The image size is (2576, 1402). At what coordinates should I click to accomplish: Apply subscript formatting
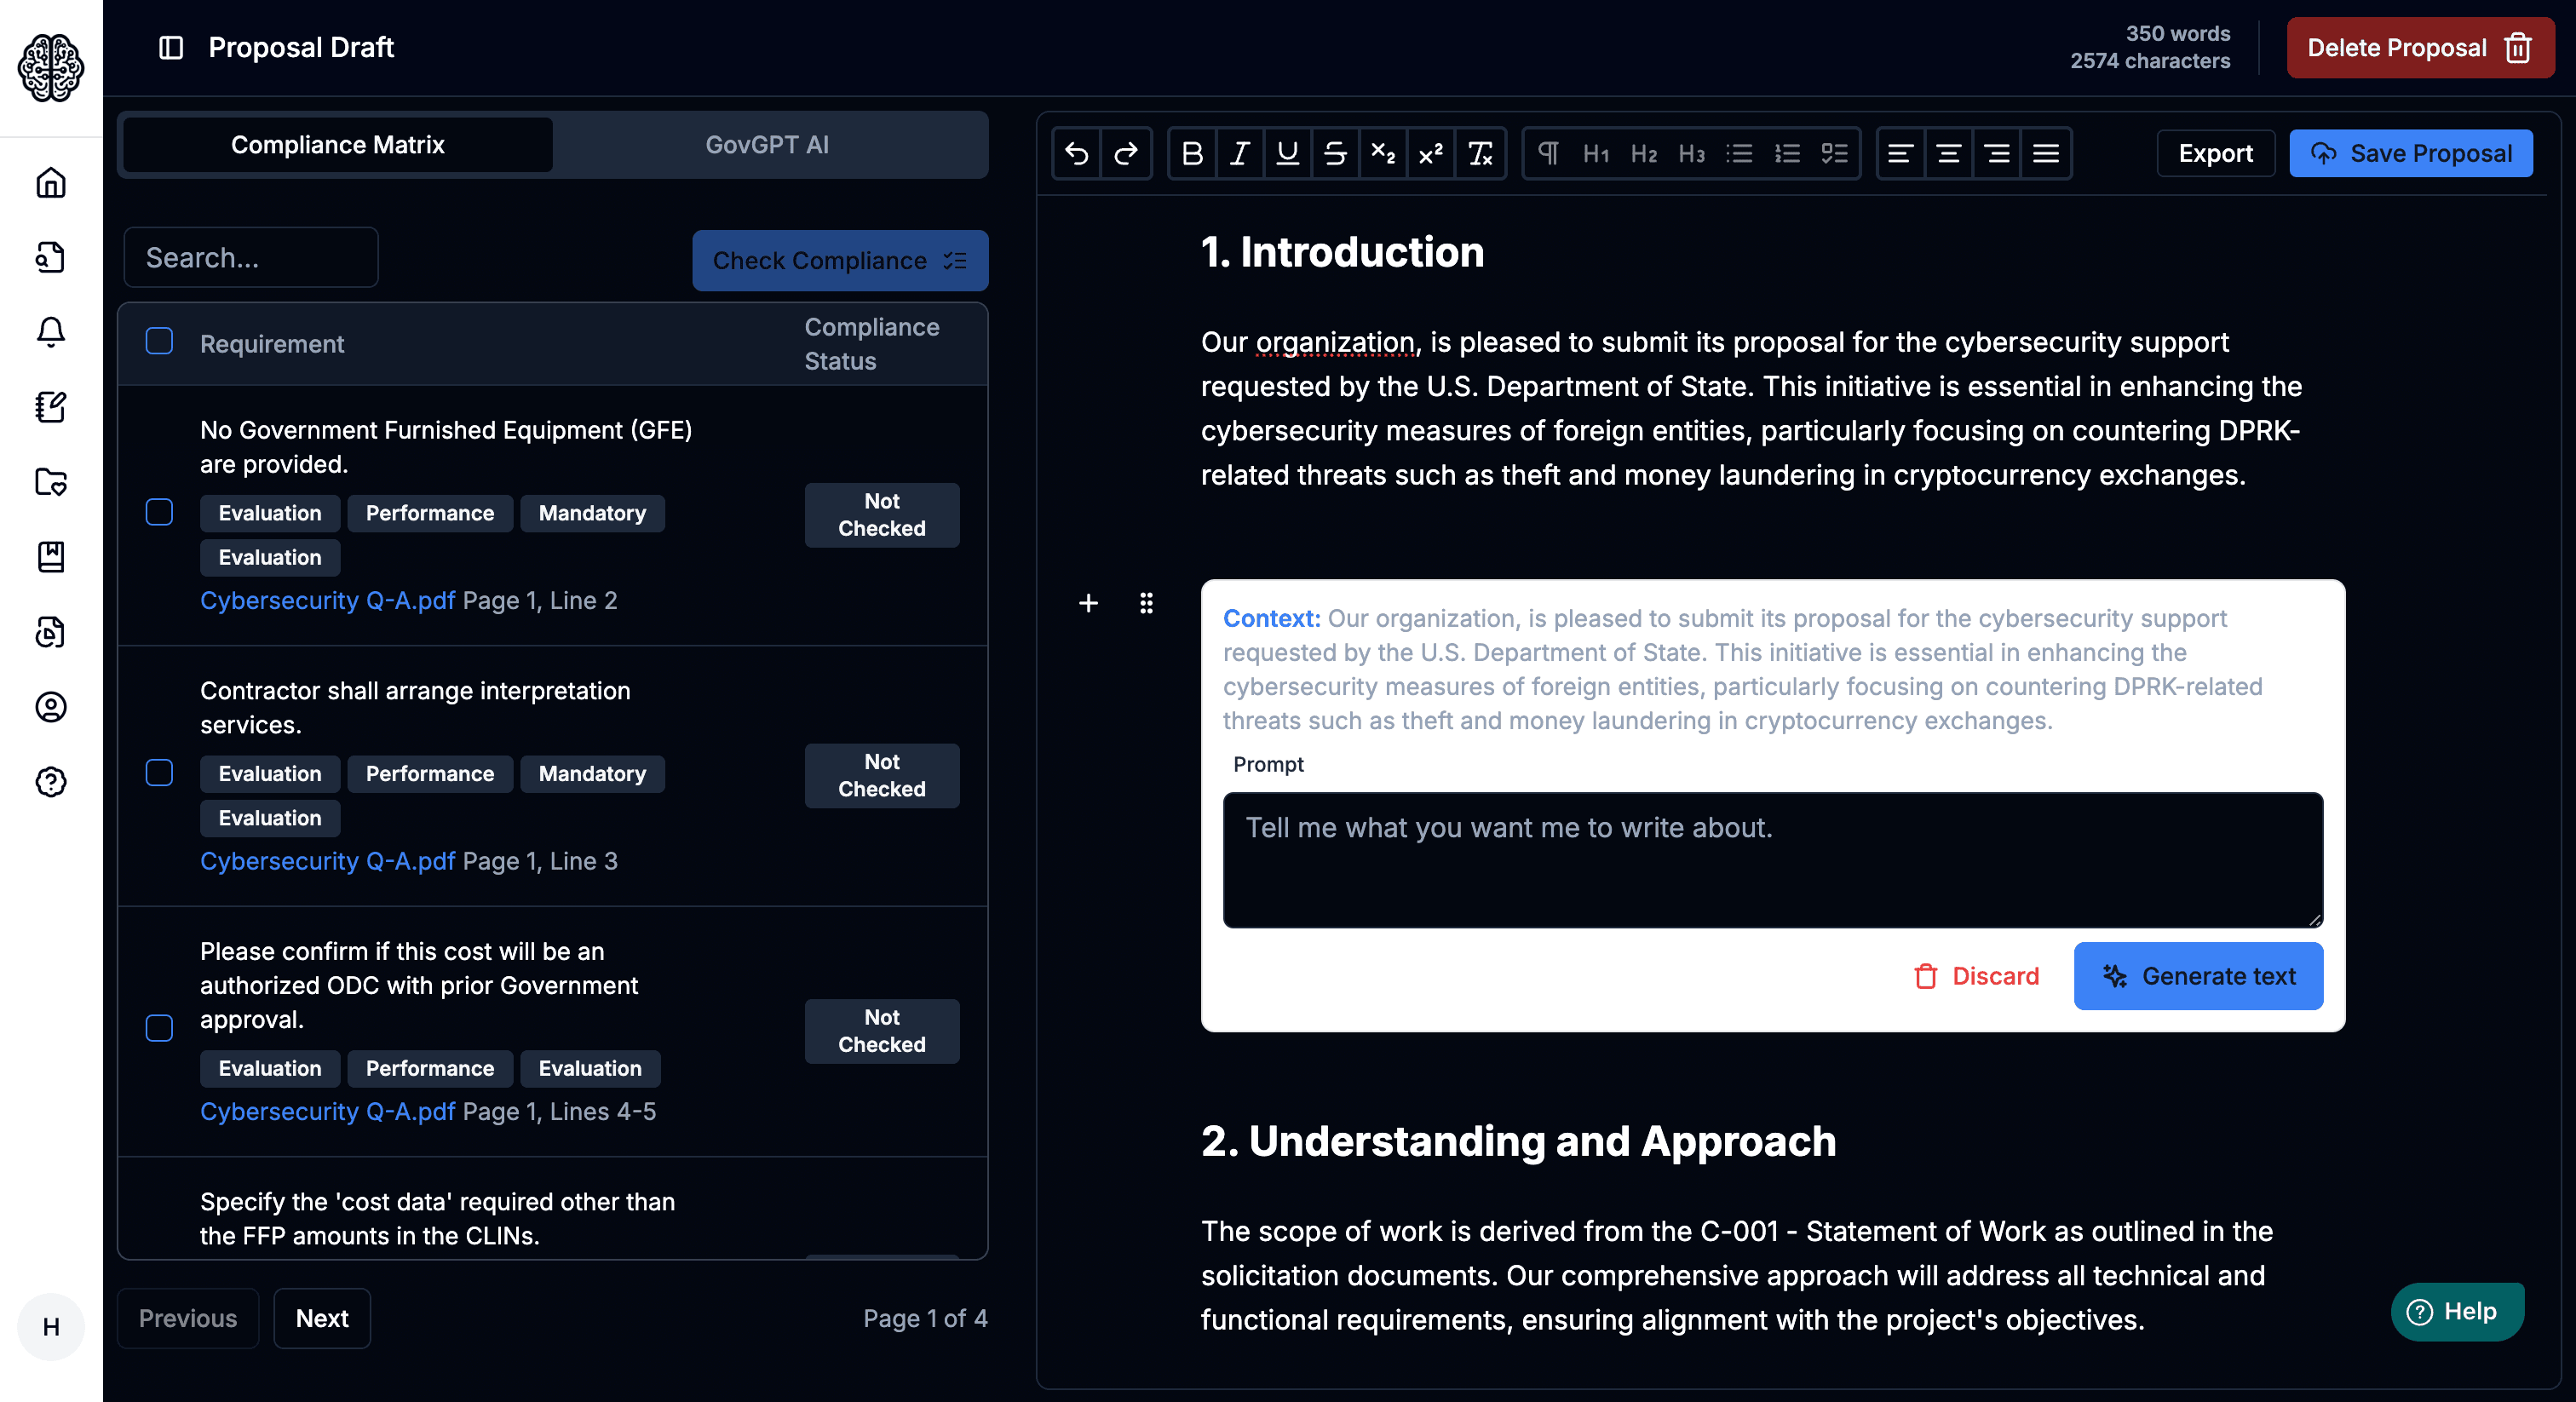point(1383,153)
